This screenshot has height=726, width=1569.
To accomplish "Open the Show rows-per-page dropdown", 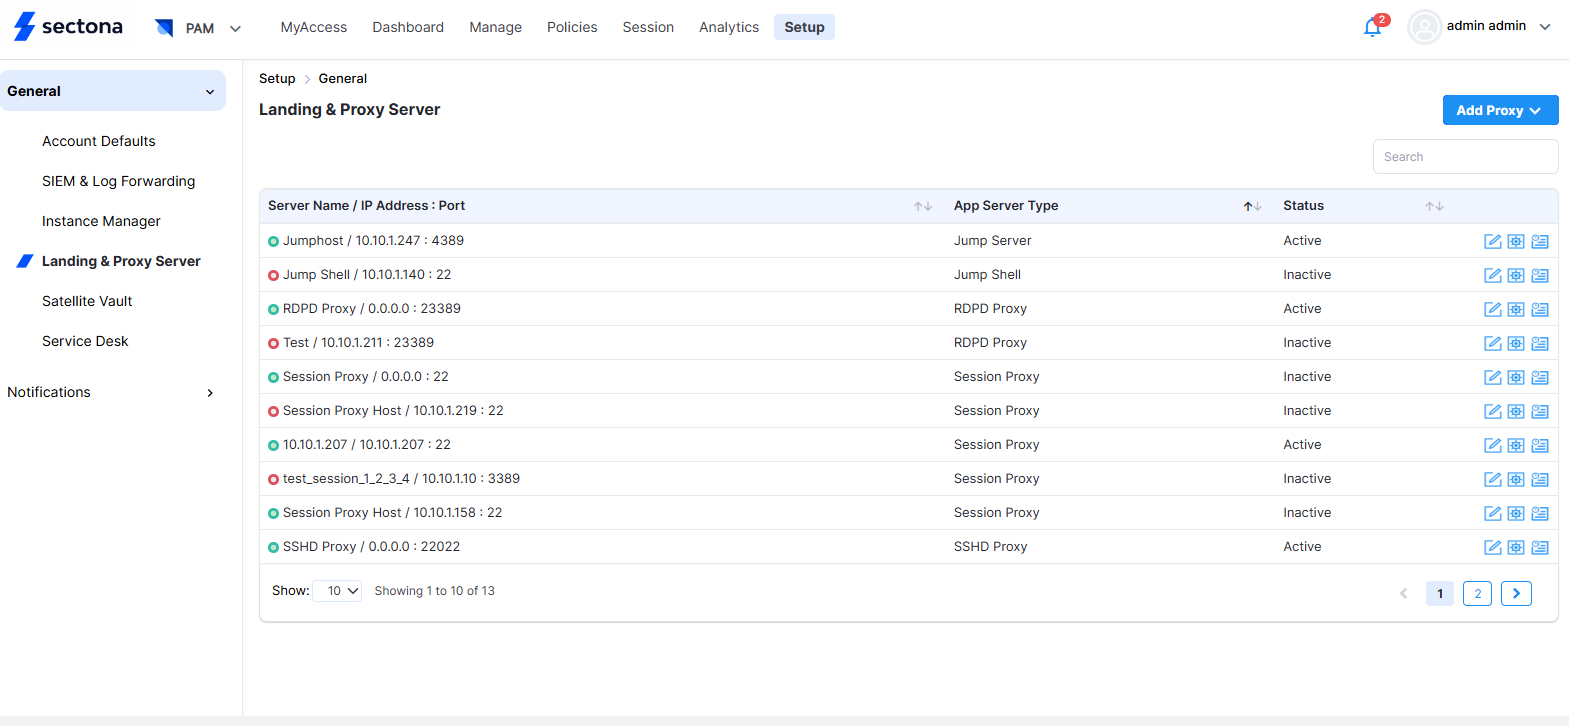I will 337,591.
